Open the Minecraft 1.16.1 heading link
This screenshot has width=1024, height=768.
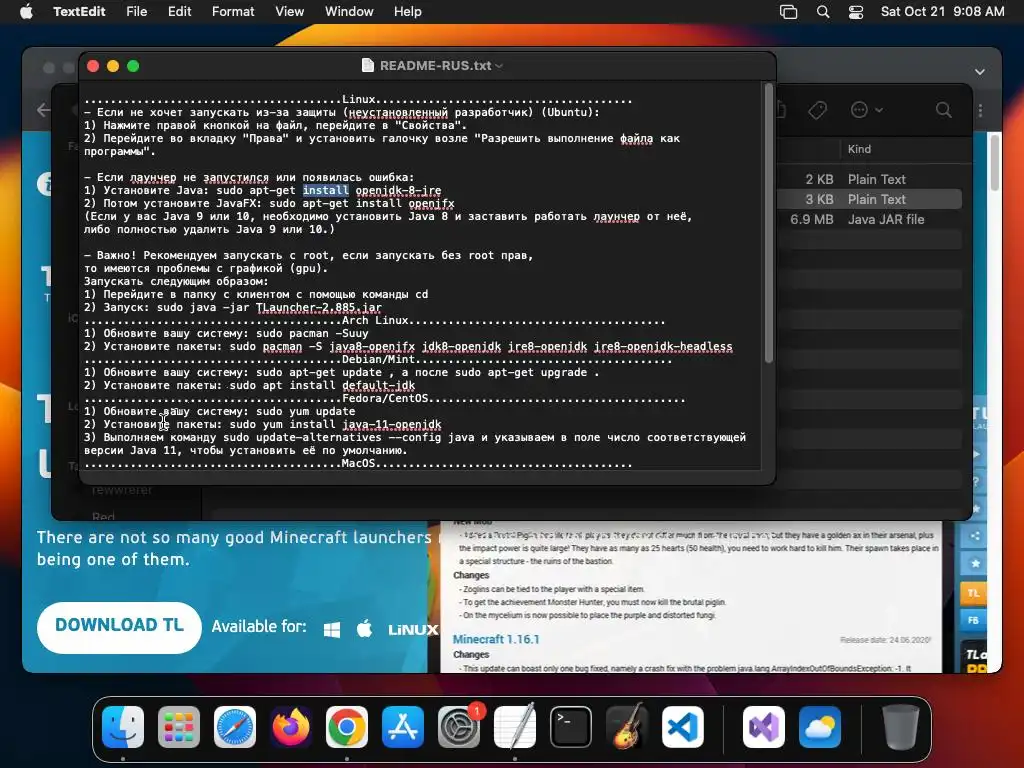(x=496, y=639)
